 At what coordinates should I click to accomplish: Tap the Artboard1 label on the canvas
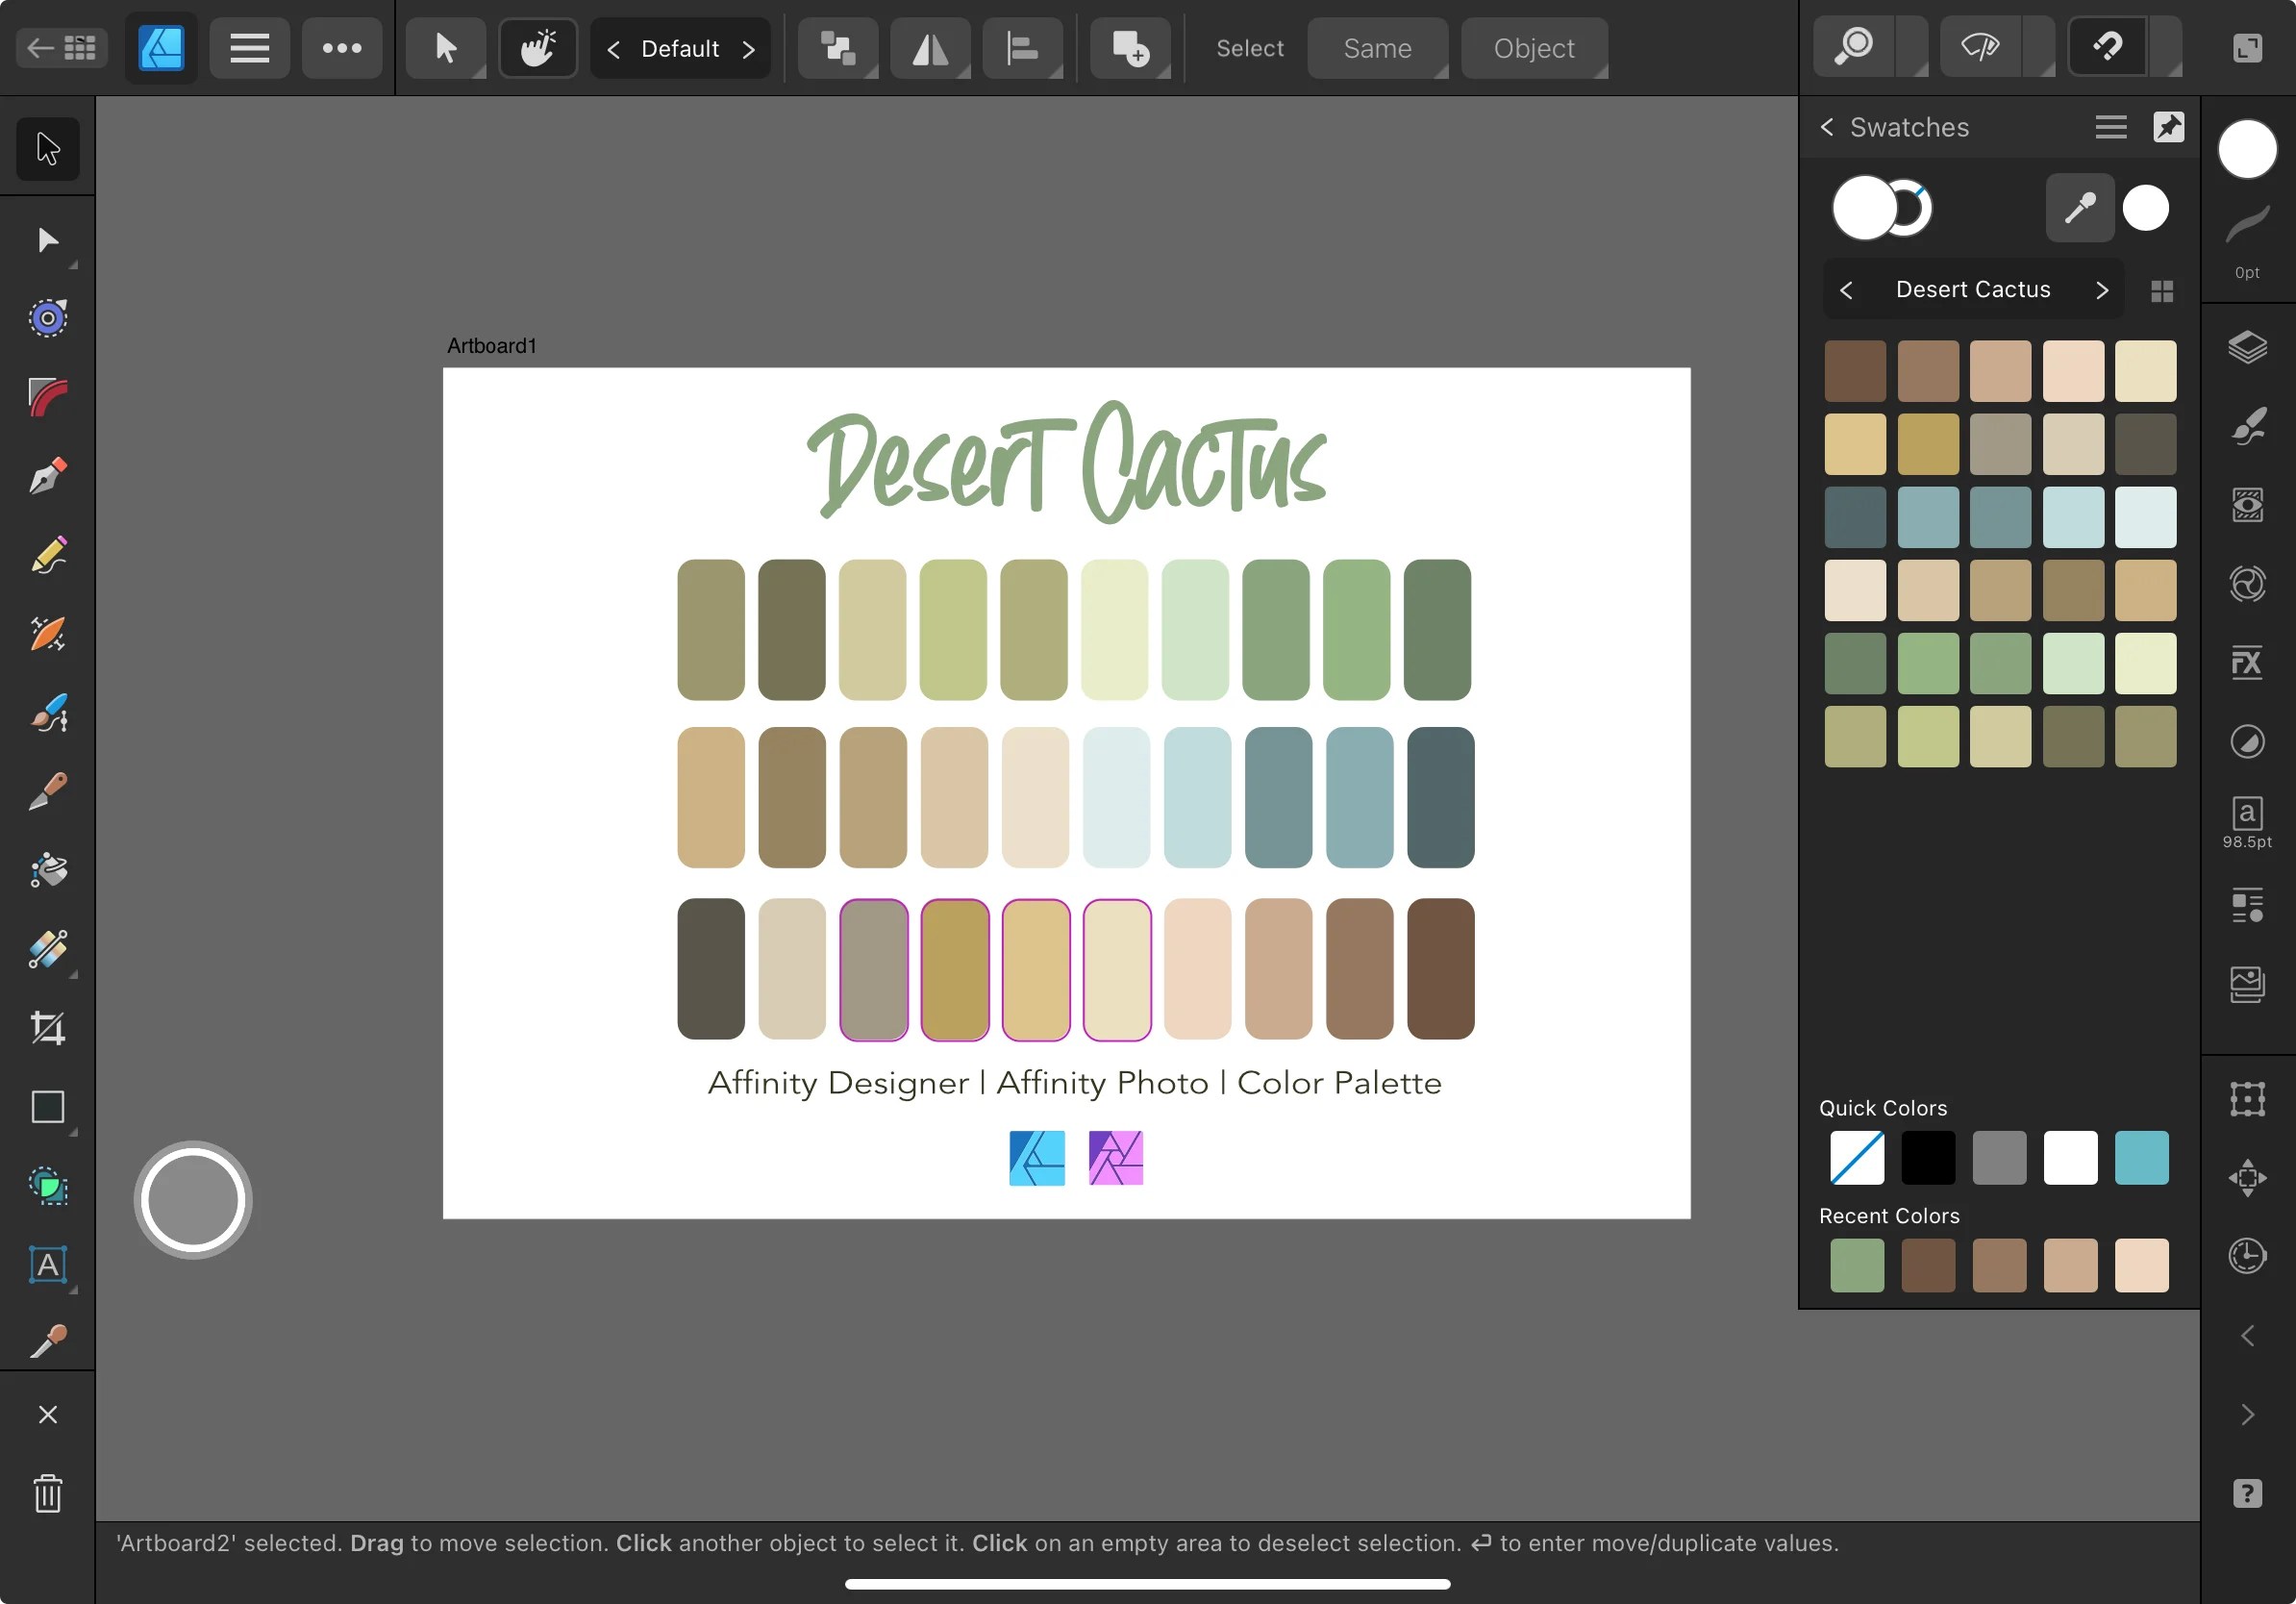pos(491,346)
